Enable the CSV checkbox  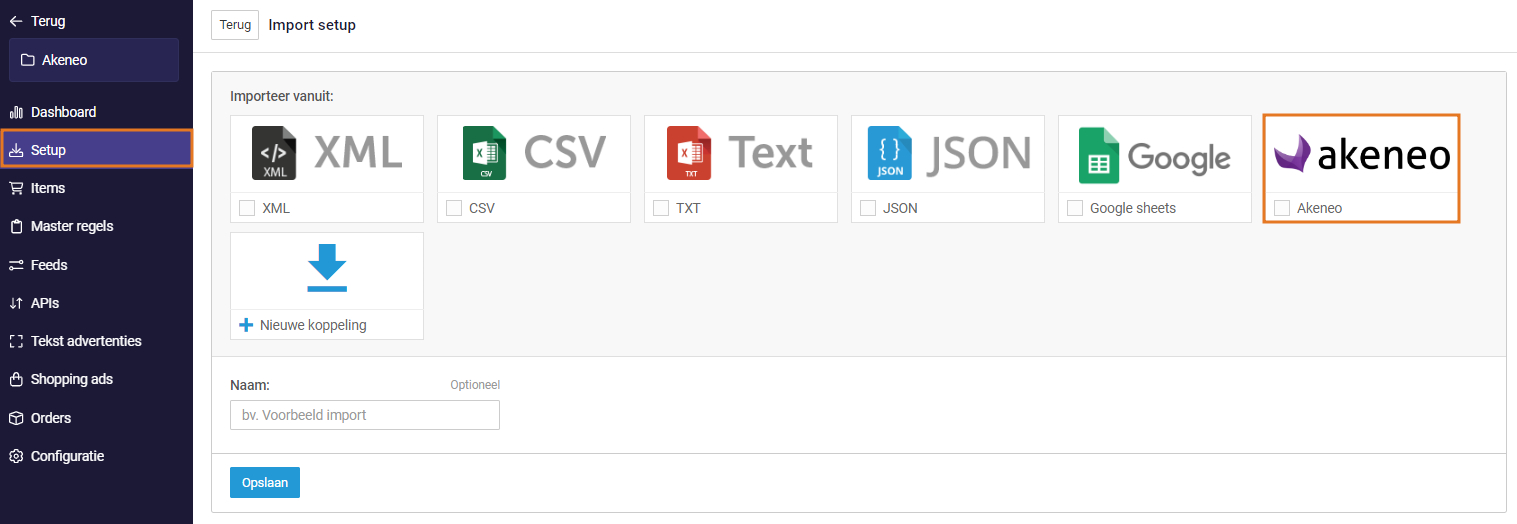pos(454,208)
